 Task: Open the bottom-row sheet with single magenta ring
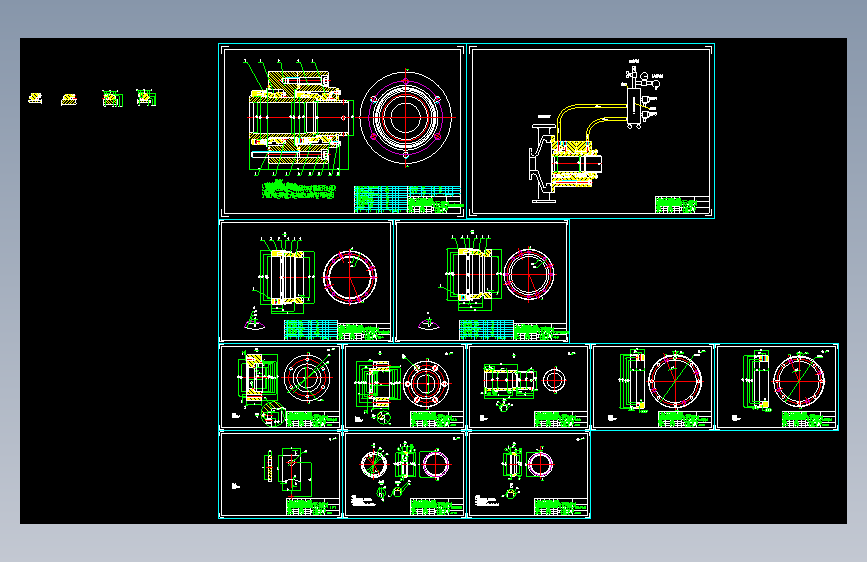click(528, 475)
